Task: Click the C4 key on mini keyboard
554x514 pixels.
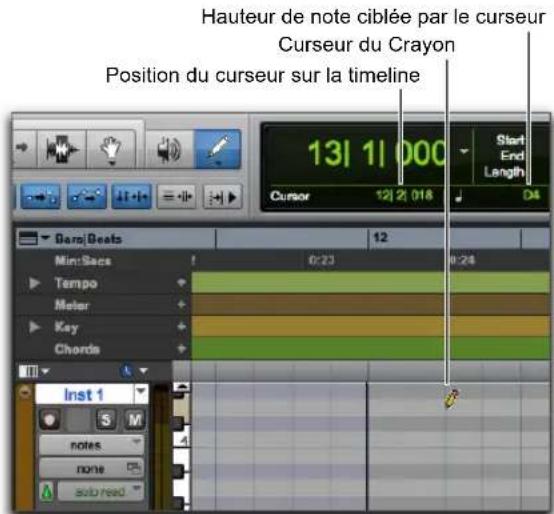Action: 183,441
